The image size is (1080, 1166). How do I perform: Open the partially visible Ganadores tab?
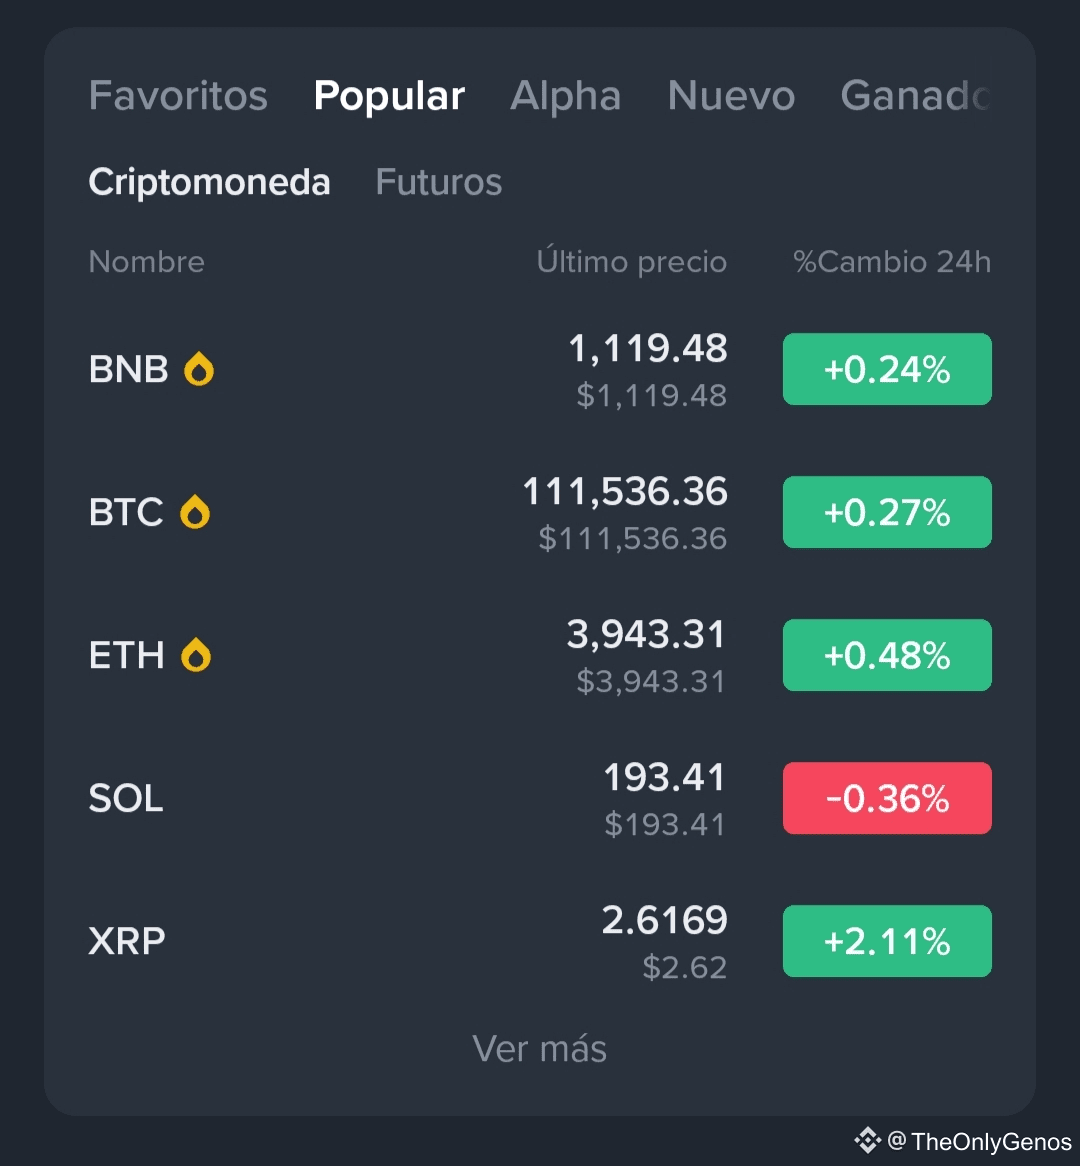click(x=915, y=96)
